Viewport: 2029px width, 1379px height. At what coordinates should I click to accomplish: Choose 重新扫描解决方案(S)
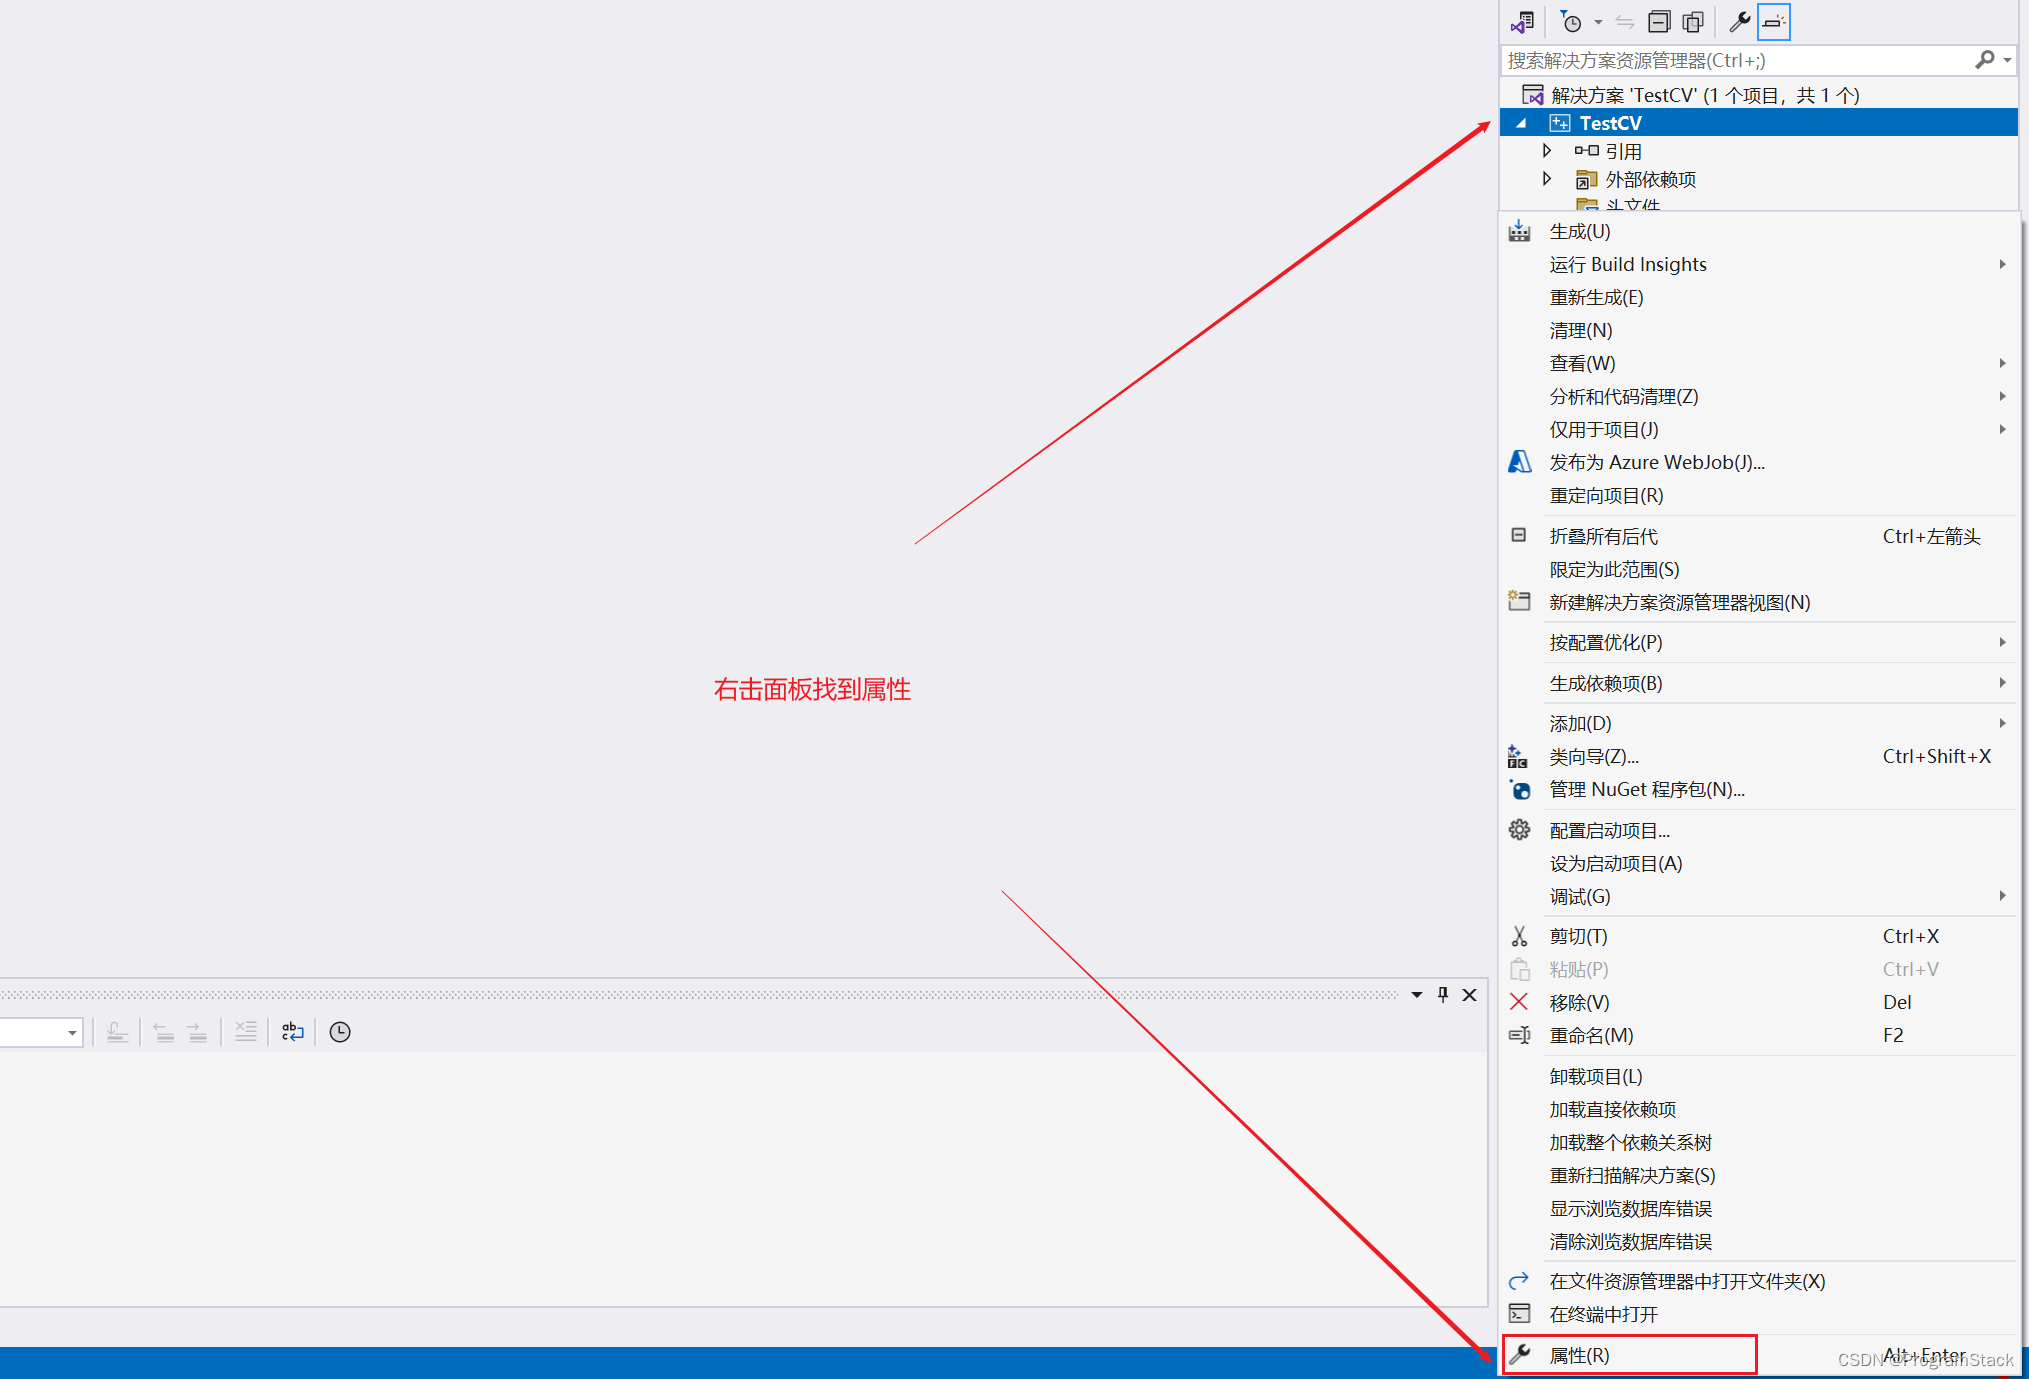point(1759,1175)
